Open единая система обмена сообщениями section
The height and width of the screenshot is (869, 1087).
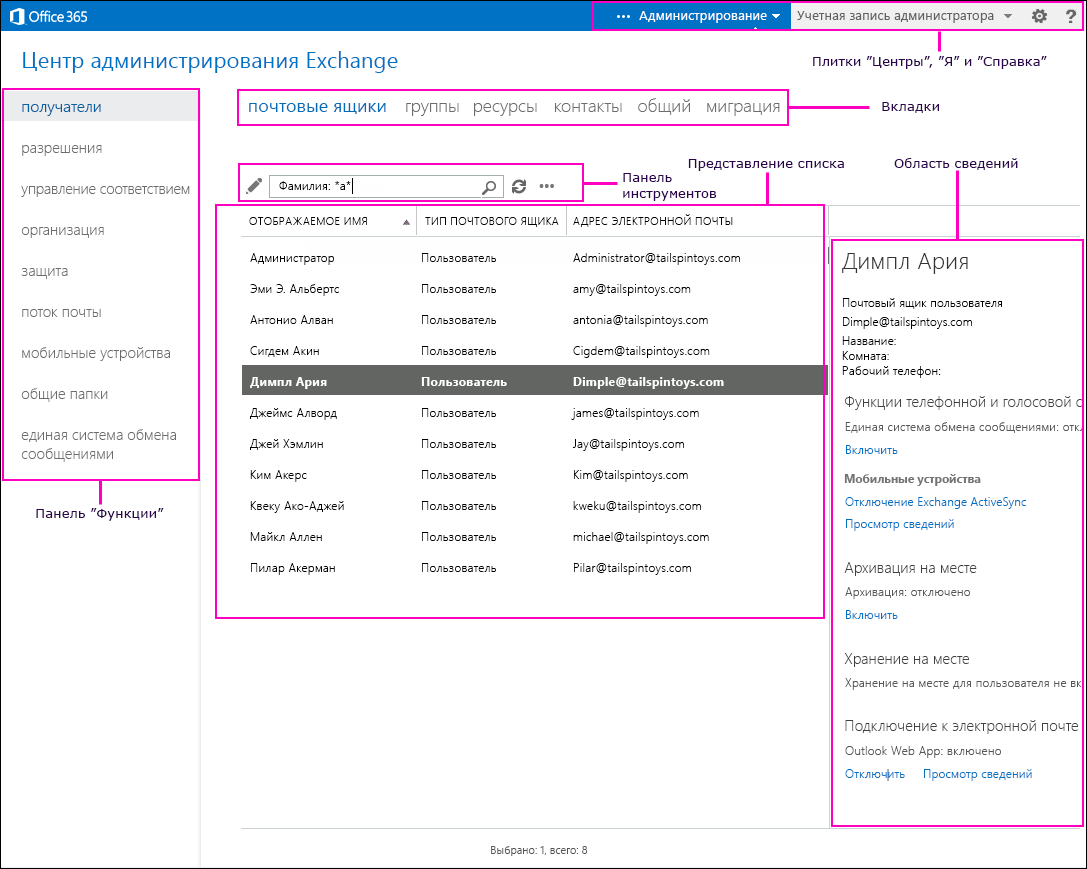point(101,444)
